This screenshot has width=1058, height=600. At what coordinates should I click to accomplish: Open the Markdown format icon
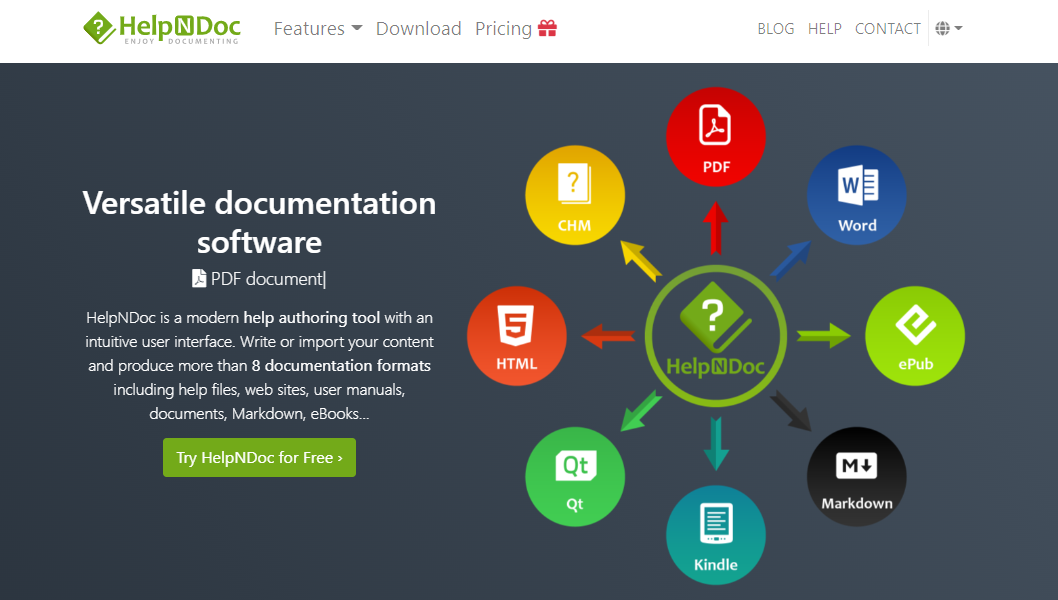pyautogui.click(x=857, y=477)
